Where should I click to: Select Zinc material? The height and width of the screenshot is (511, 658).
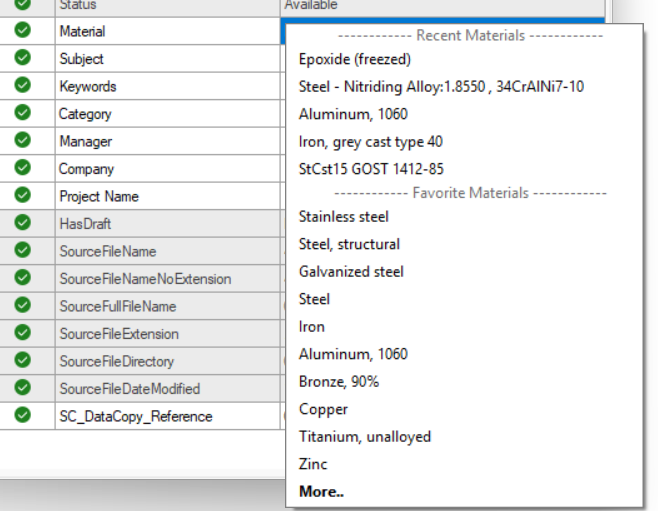coord(313,464)
